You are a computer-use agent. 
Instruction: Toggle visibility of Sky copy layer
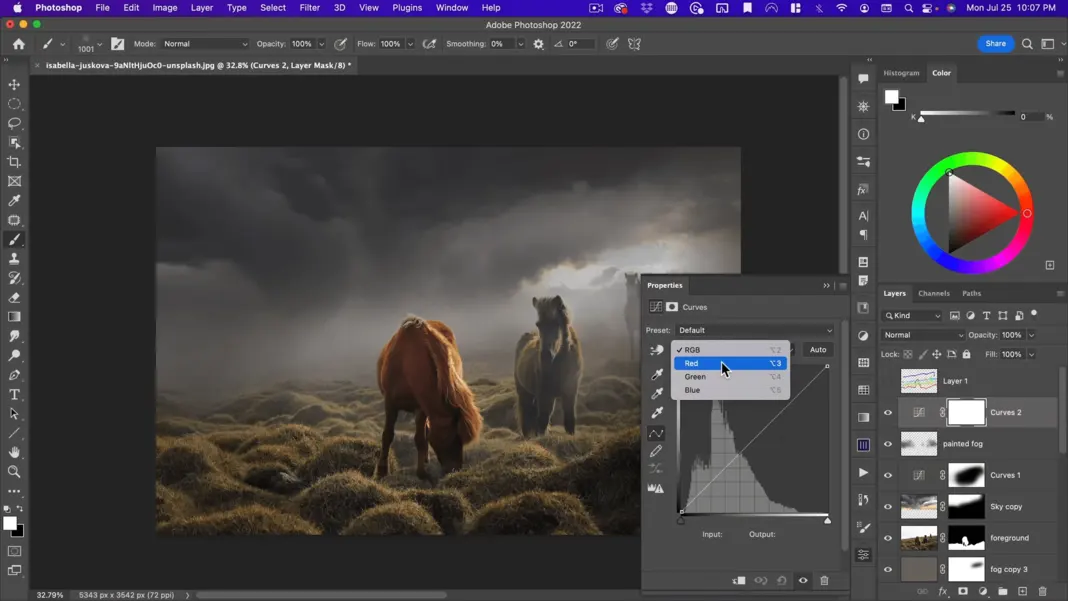click(888, 507)
